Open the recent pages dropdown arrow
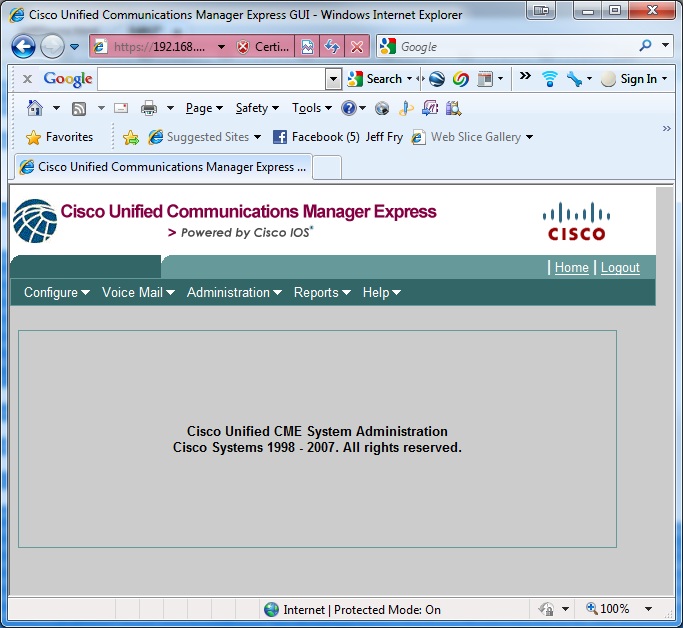The image size is (683, 628). pos(74,47)
